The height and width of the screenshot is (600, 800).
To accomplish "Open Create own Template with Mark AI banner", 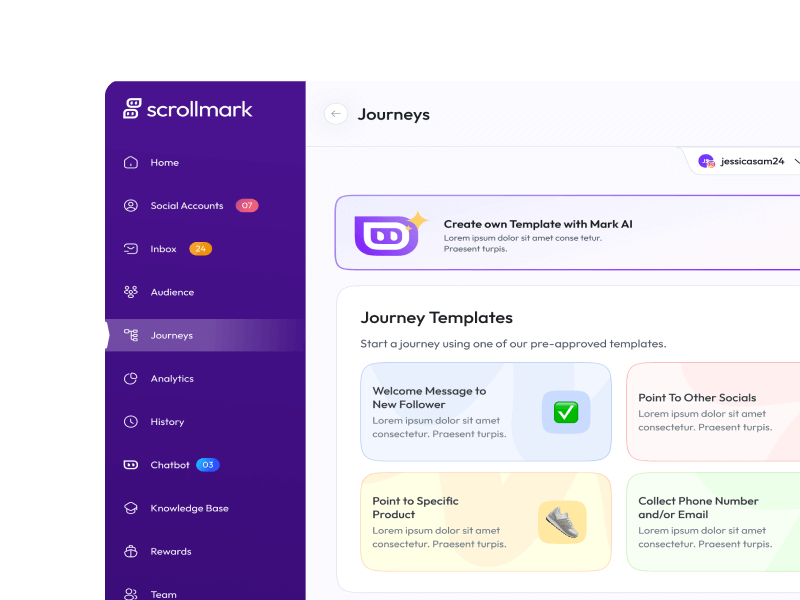I will click(567, 233).
